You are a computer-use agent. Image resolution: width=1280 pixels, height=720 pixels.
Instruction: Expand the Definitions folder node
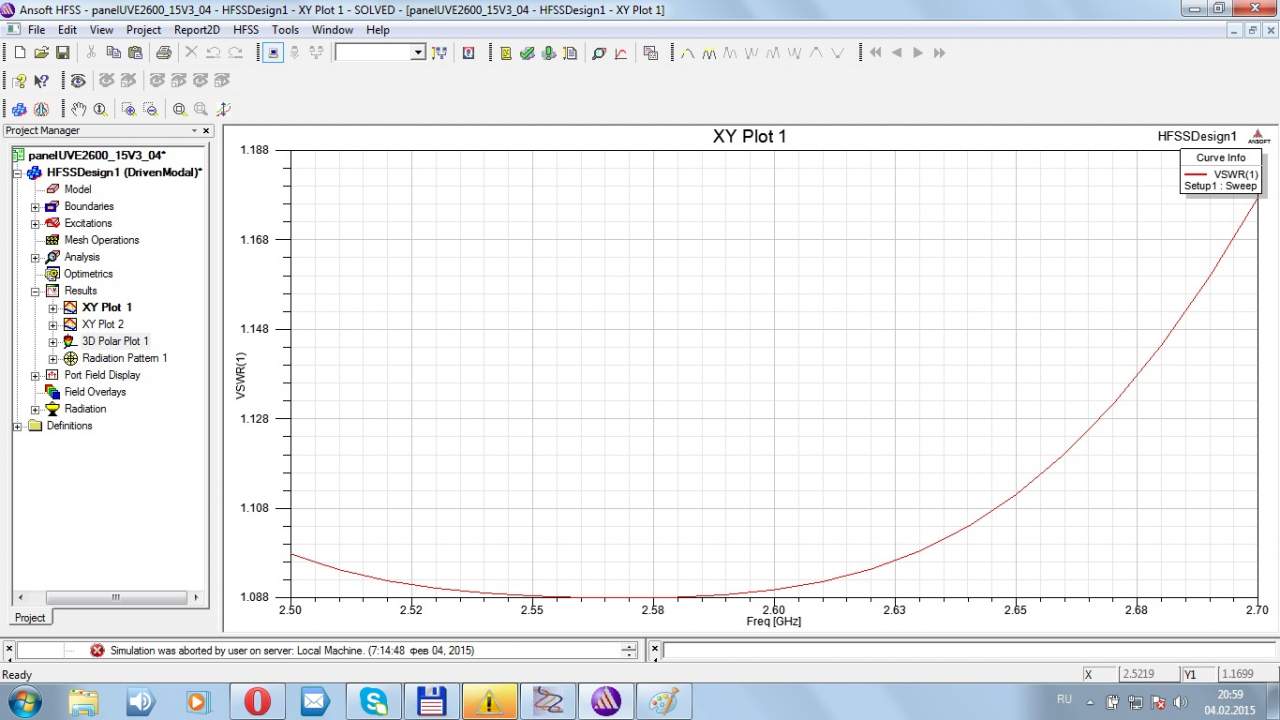pos(18,426)
